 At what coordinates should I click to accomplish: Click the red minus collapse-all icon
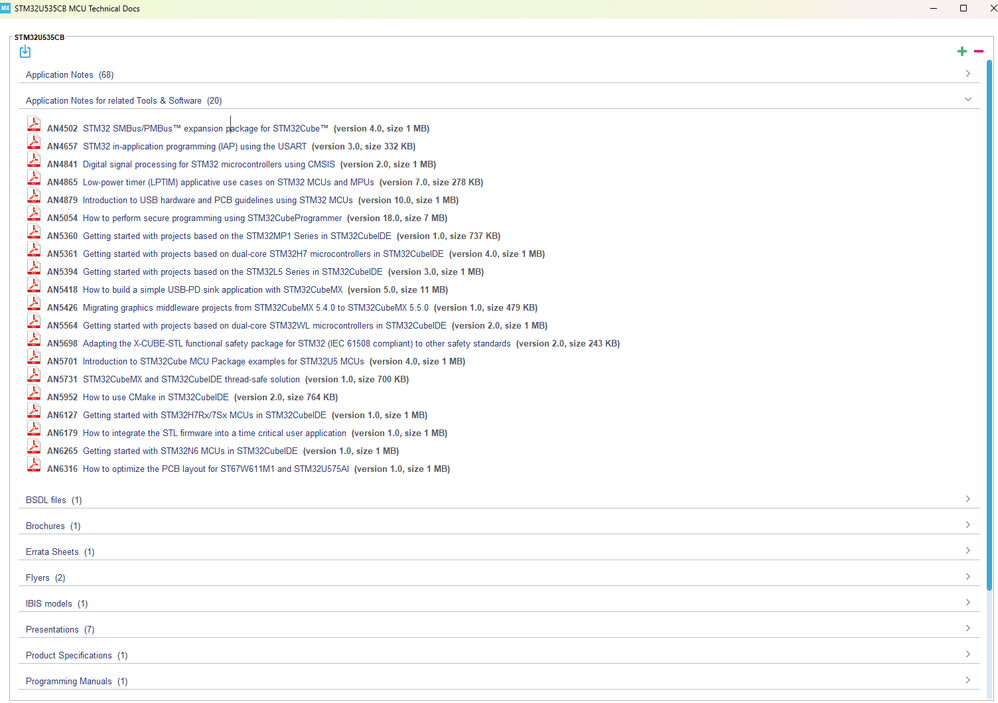click(x=979, y=51)
